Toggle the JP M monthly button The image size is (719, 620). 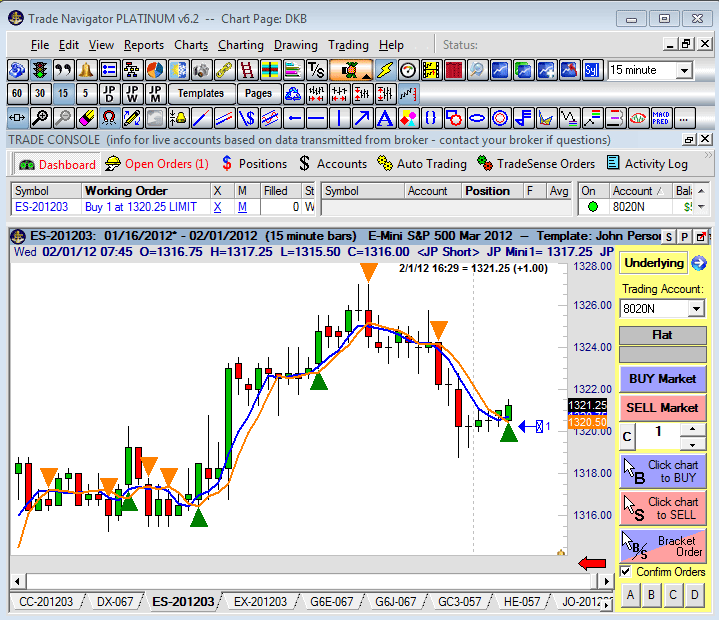[x=155, y=94]
